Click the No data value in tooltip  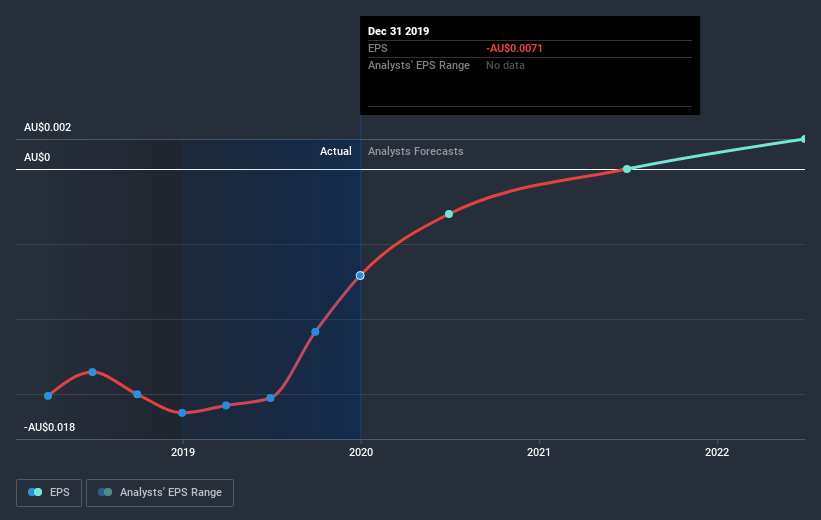click(x=505, y=65)
